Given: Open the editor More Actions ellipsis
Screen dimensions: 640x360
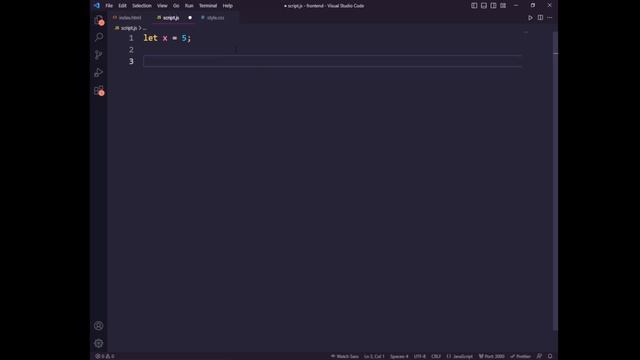Looking at the screenshot, I should click(x=550, y=18).
